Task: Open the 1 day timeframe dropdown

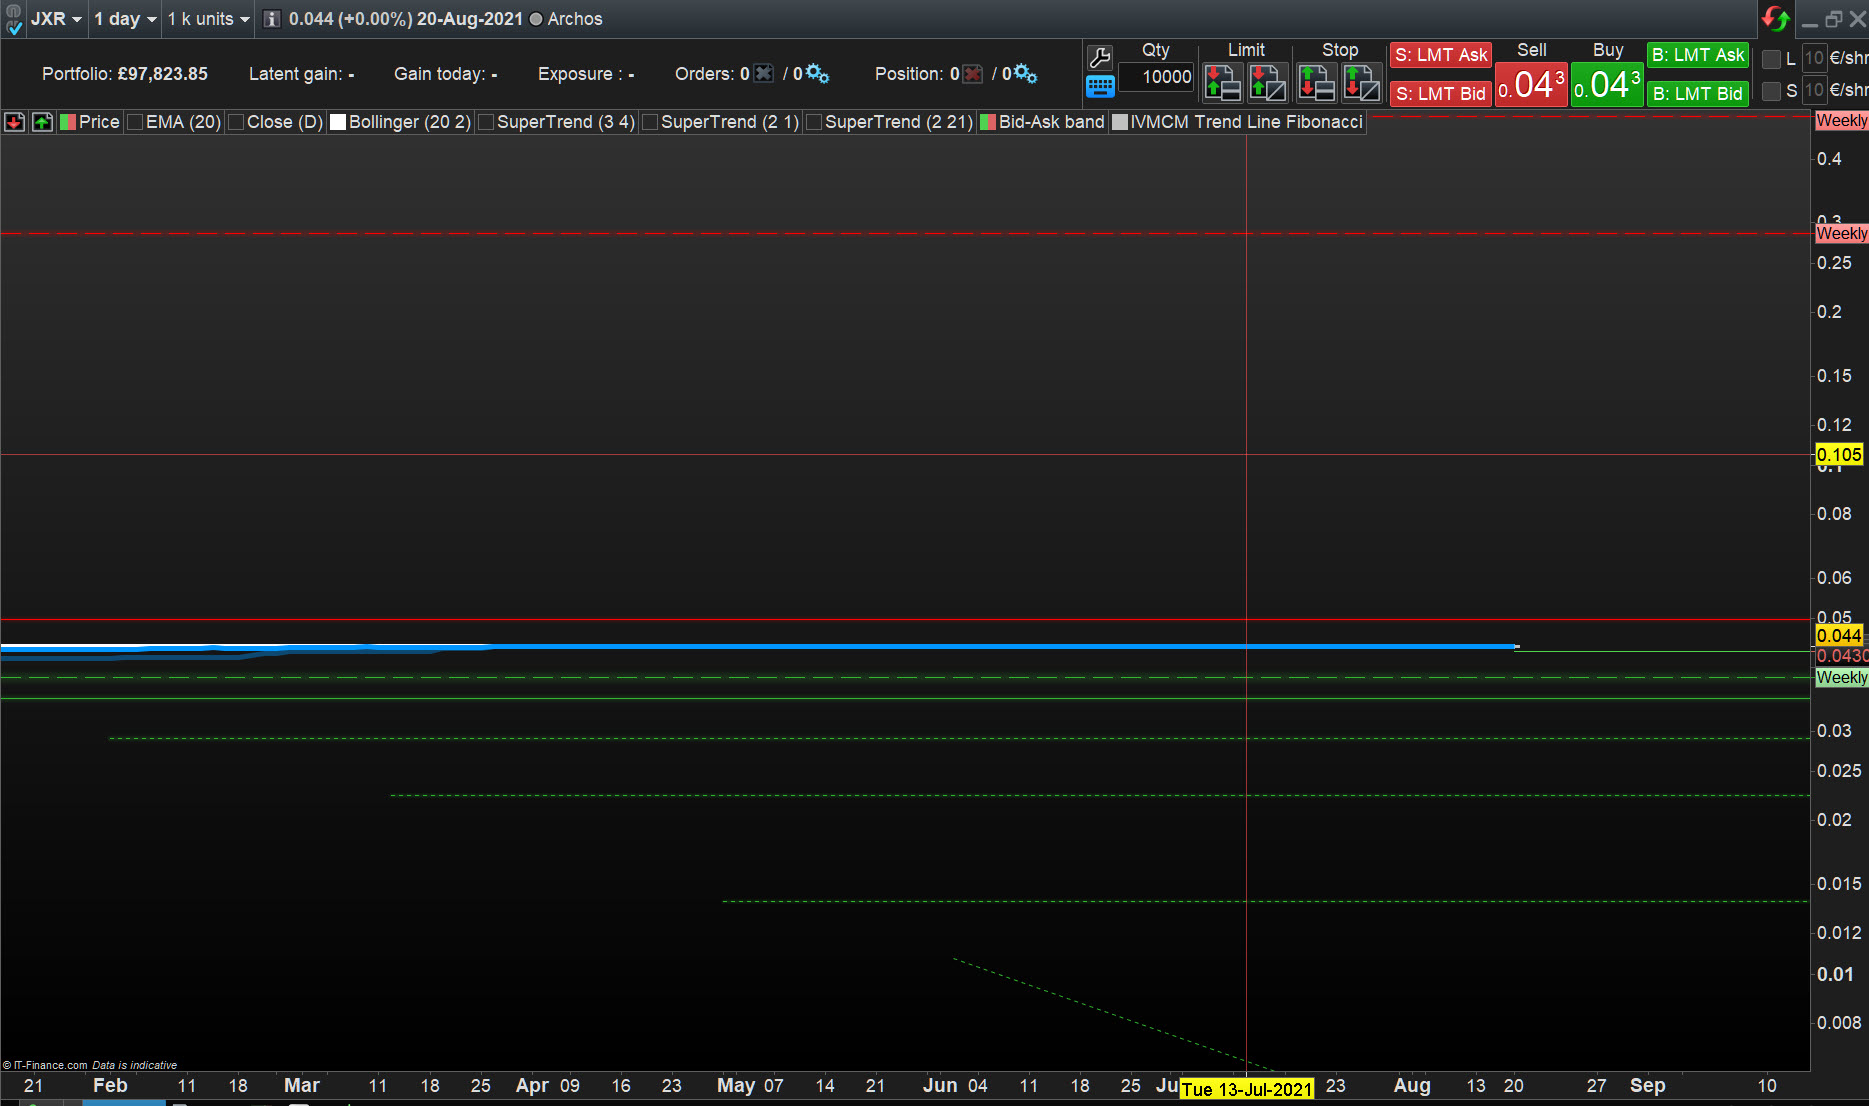Action: click(x=125, y=19)
